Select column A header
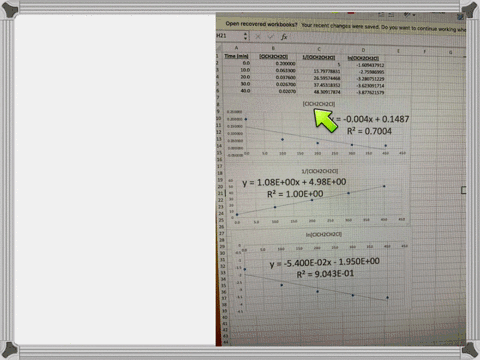The height and width of the screenshot is (360, 480). 236,48
